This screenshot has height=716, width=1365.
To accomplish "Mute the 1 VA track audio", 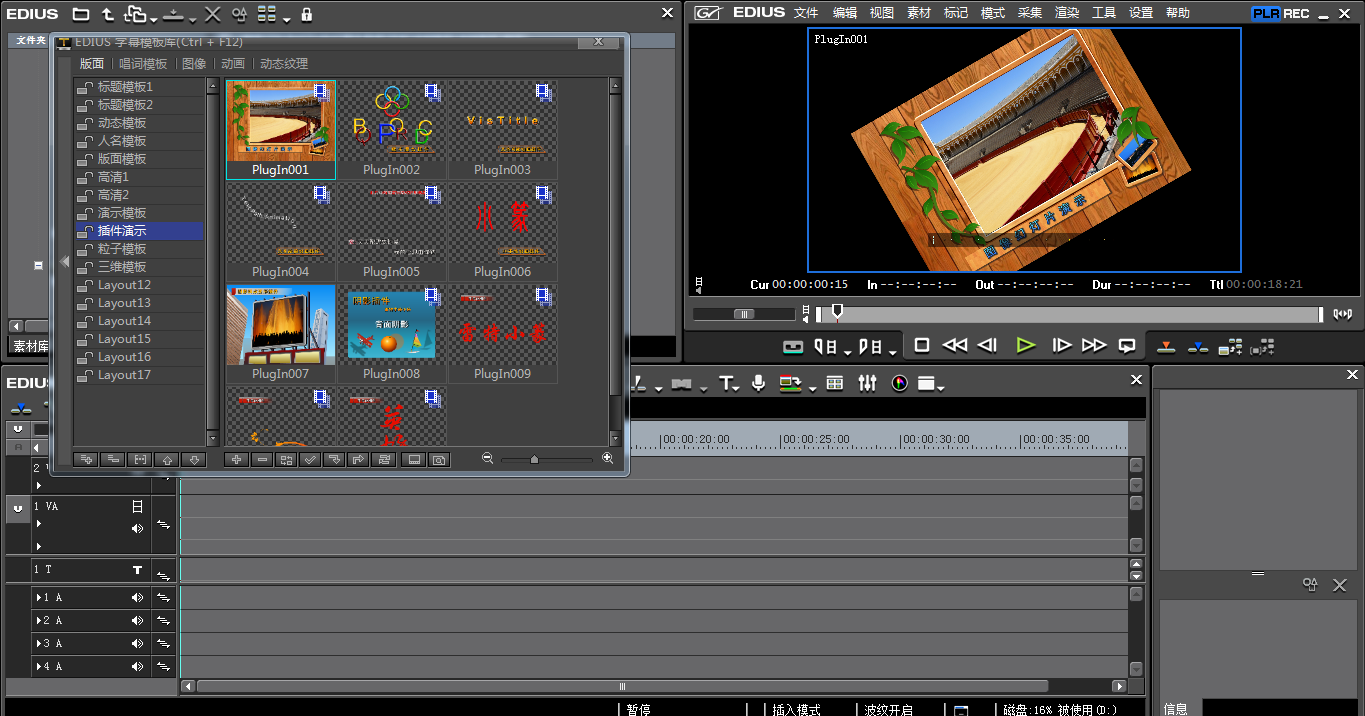I will [138, 528].
